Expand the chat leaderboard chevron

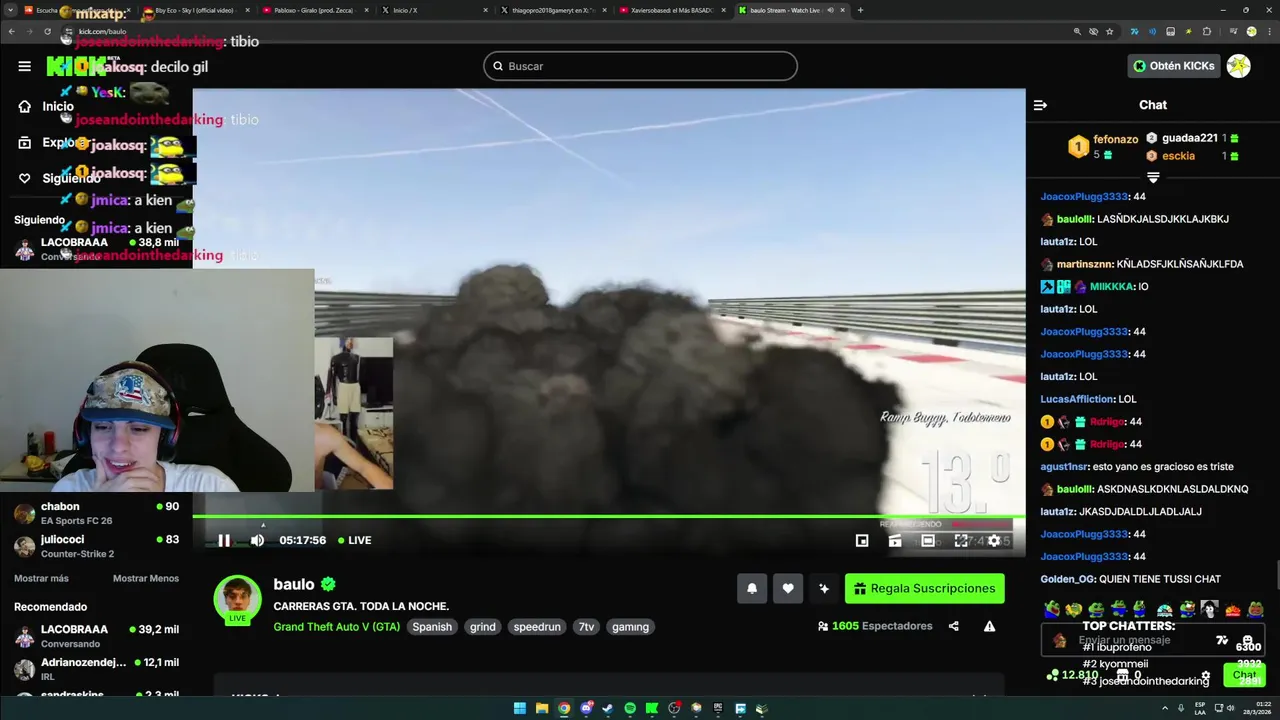1153,177
